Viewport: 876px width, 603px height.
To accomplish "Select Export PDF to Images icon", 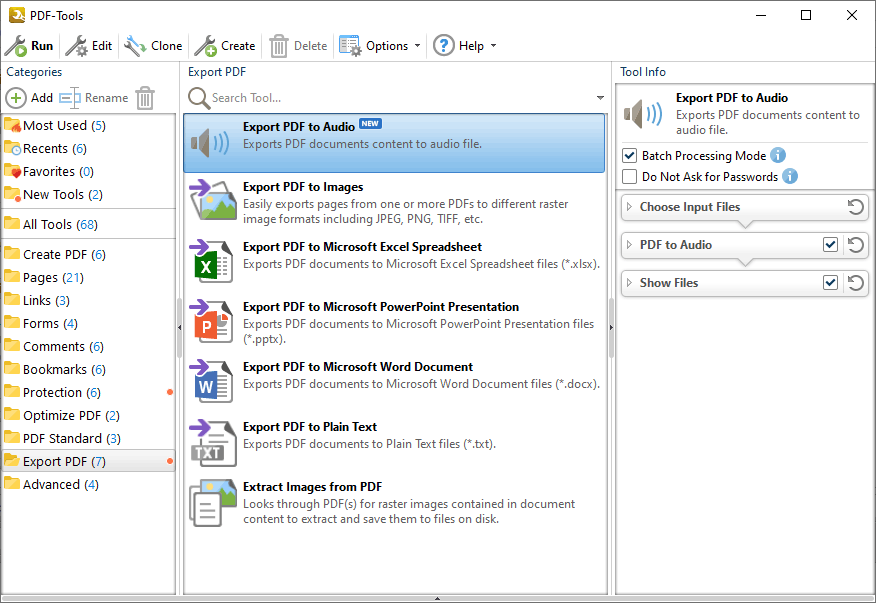I will [213, 200].
